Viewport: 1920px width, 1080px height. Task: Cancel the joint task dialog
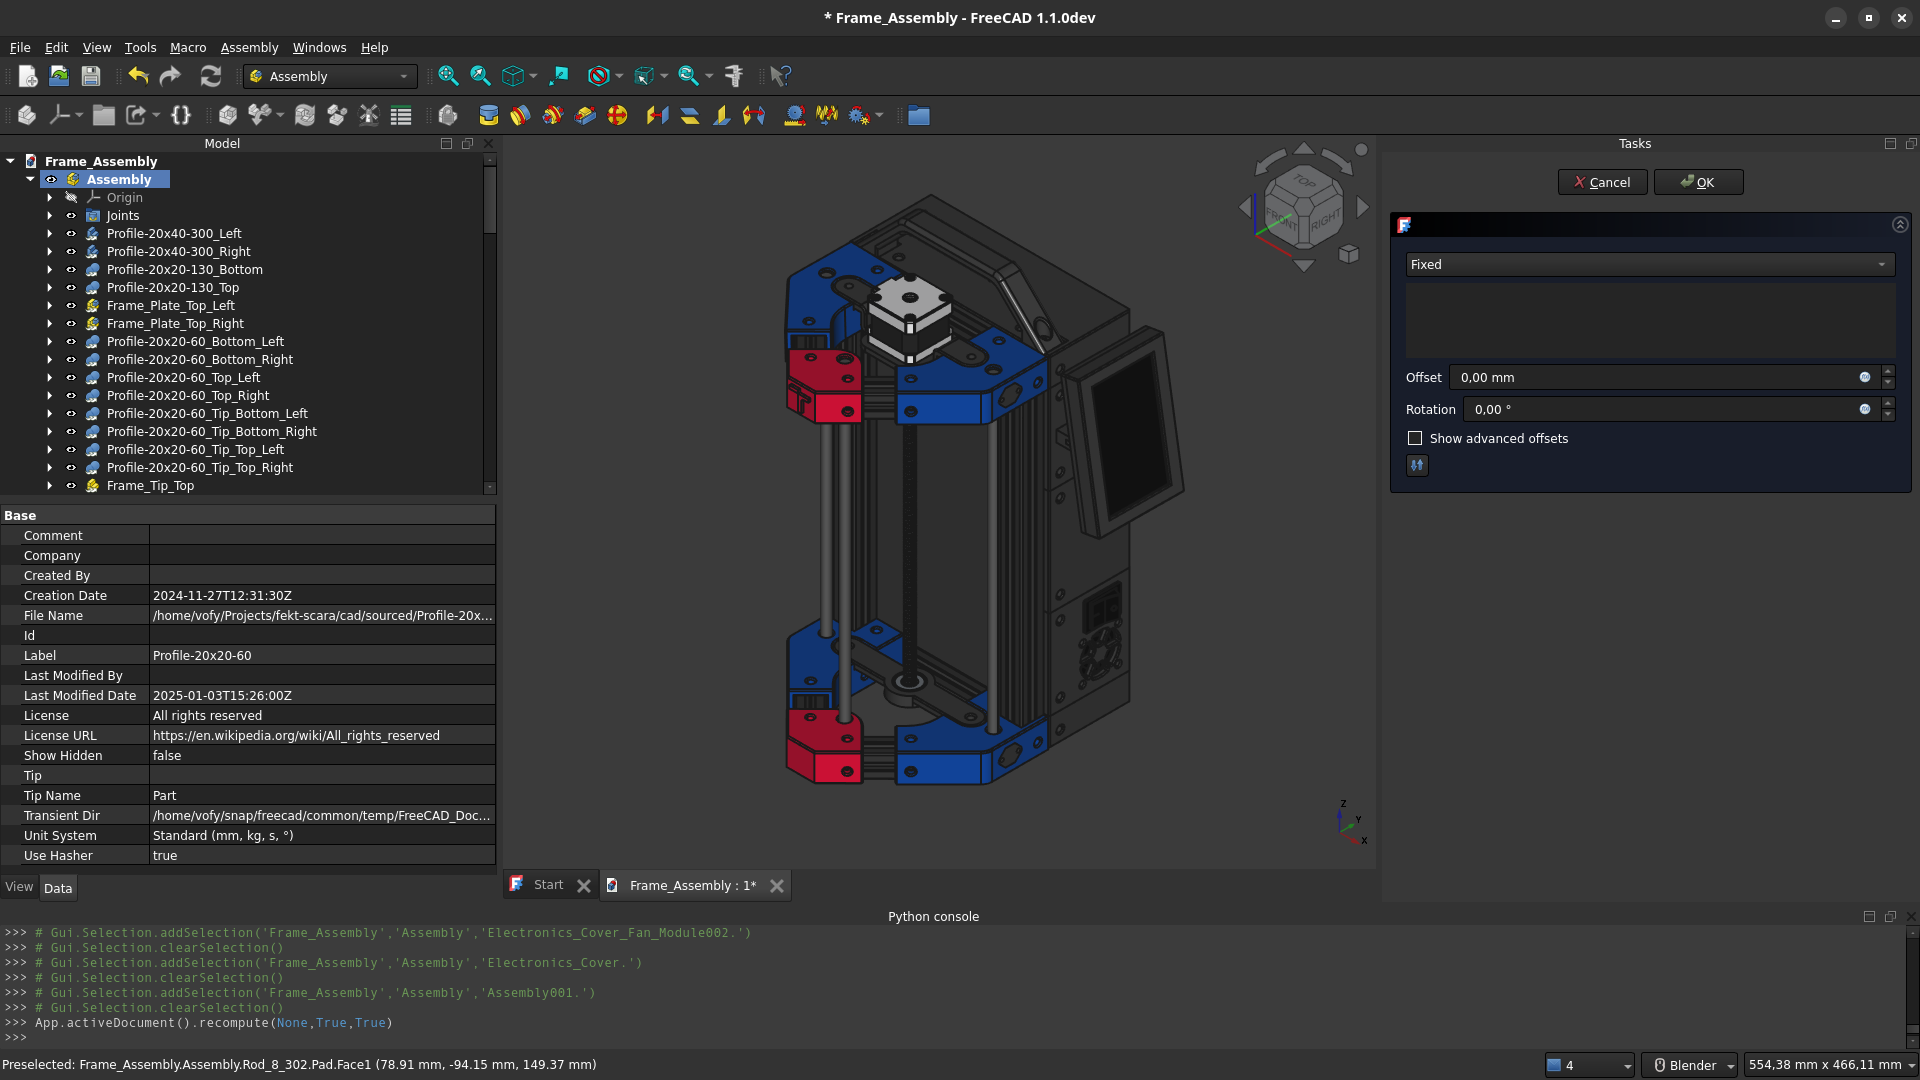pyautogui.click(x=1602, y=182)
